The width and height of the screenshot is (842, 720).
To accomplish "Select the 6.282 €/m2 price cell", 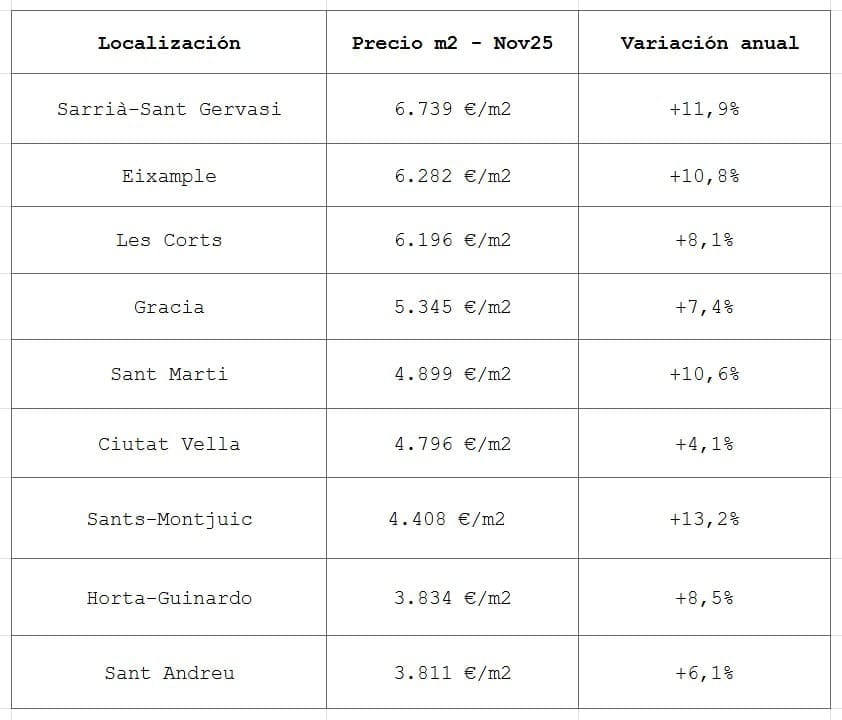I will tap(452, 176).
